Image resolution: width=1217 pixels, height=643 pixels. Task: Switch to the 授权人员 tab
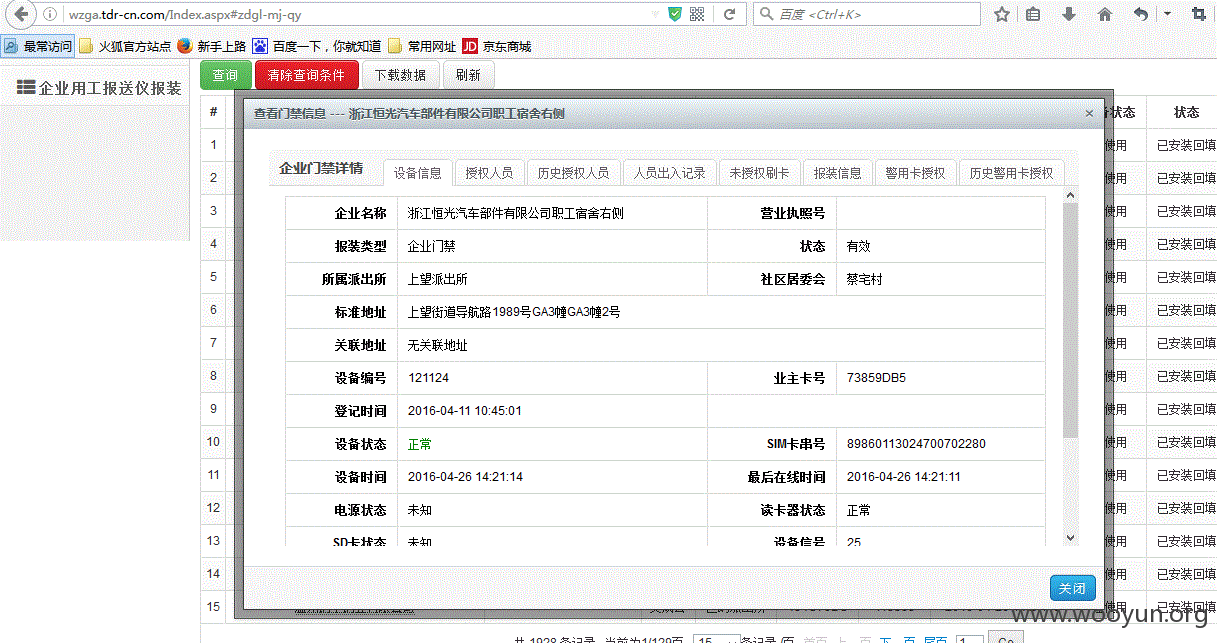[489, 173]
